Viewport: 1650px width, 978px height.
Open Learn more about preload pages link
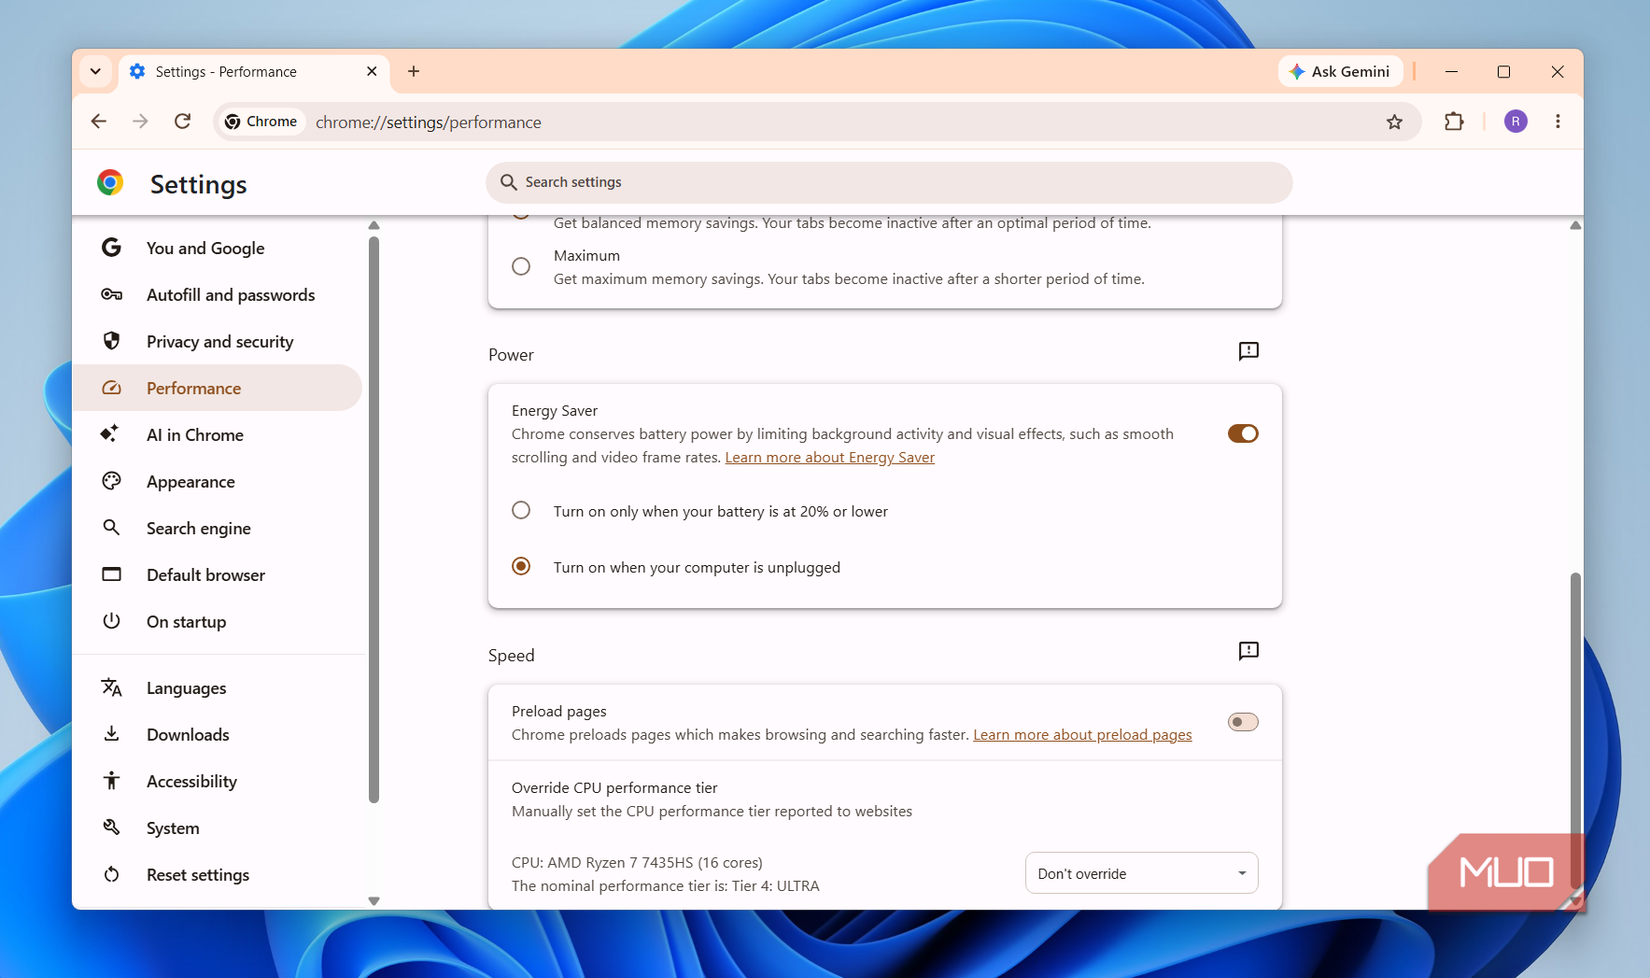coord(1082,734)
